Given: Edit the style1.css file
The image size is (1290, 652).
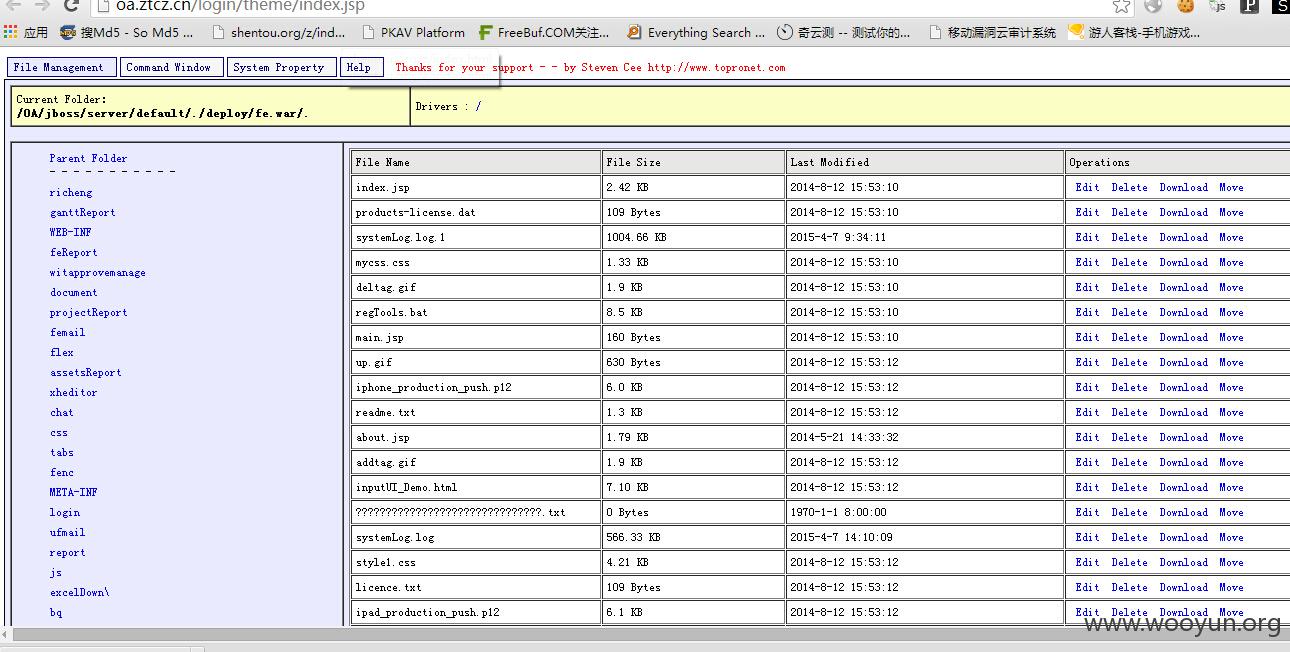Looking at the screenshot, I should point(1087,562).
